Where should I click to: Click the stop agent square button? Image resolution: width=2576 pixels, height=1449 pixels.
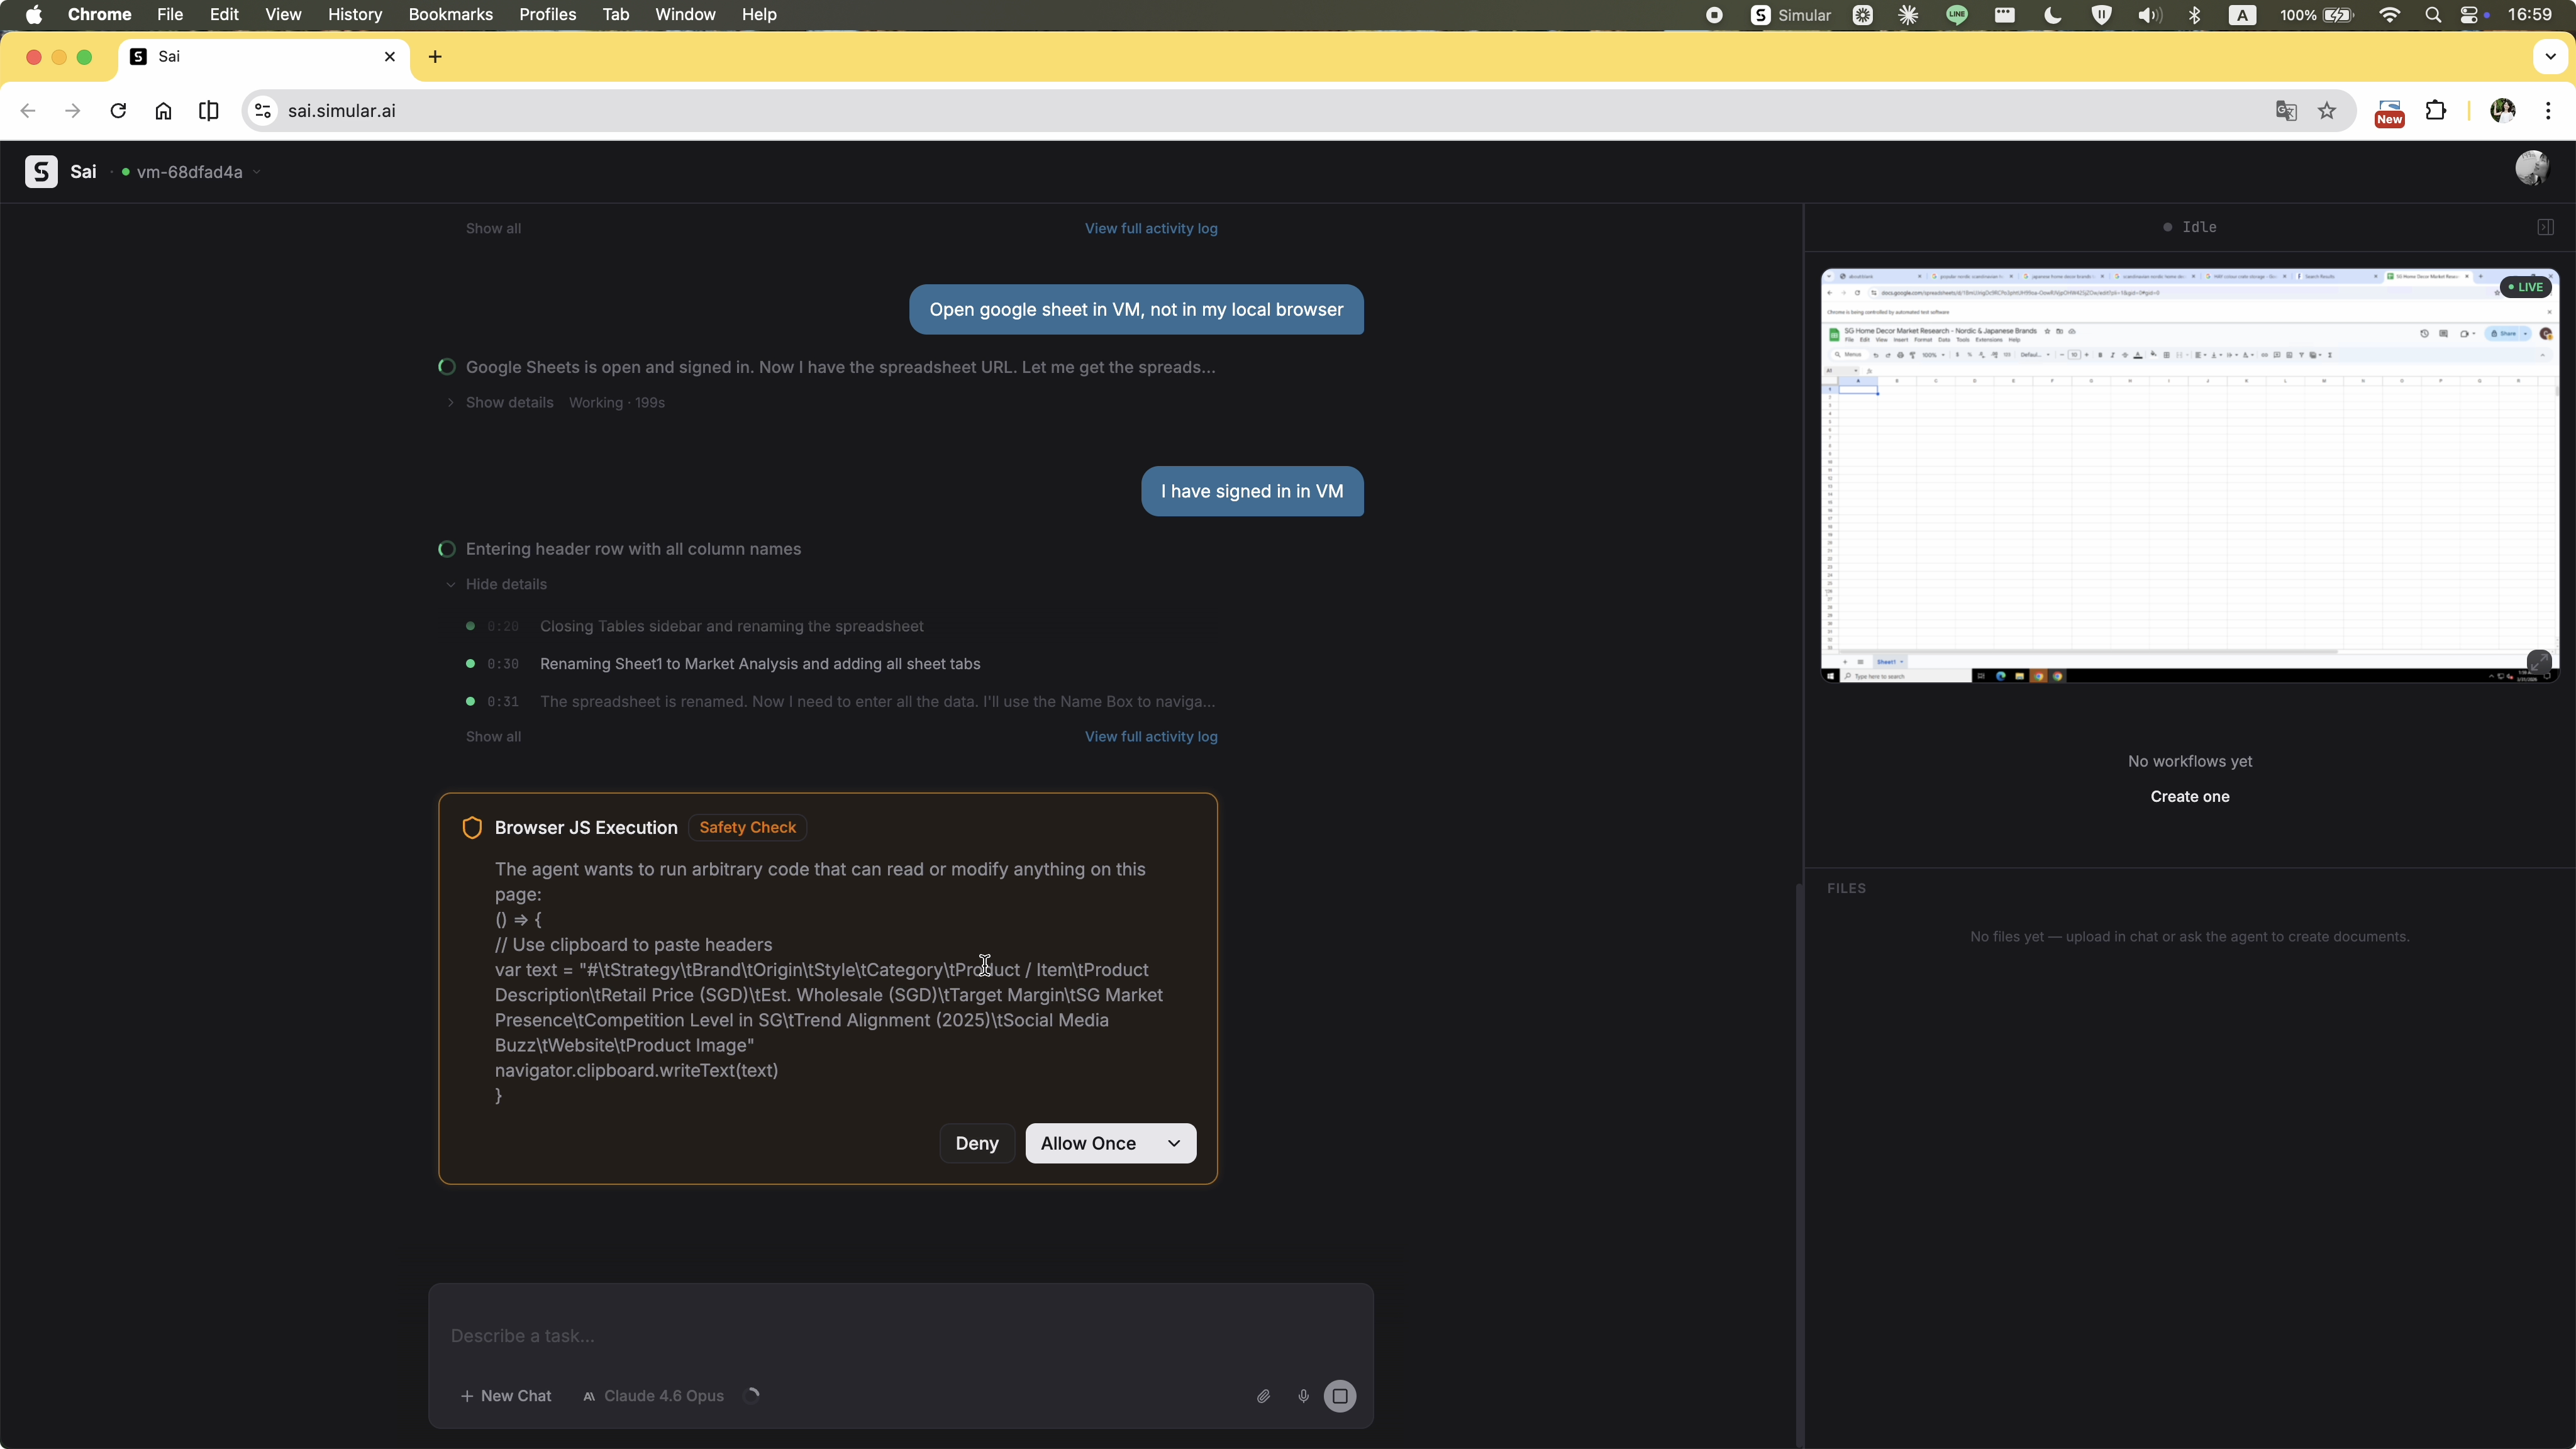click(x=1340, y=1396)
